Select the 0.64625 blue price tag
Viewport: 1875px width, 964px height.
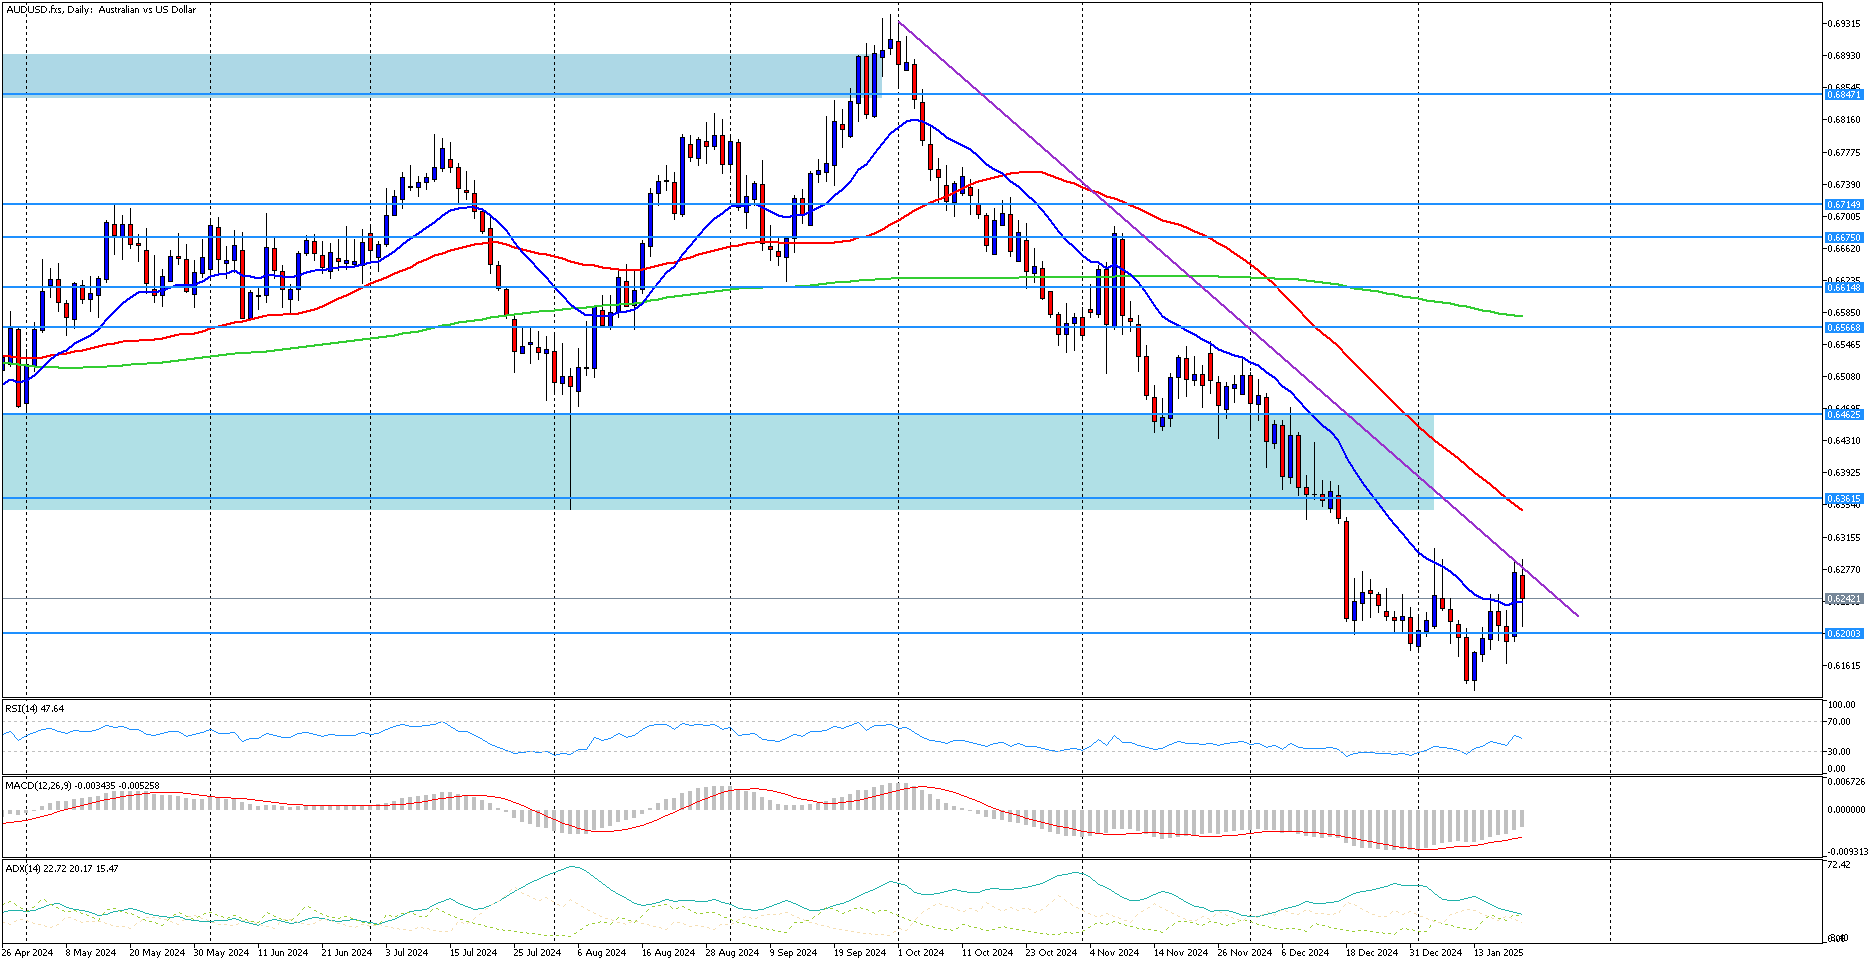coord(1844,414)
